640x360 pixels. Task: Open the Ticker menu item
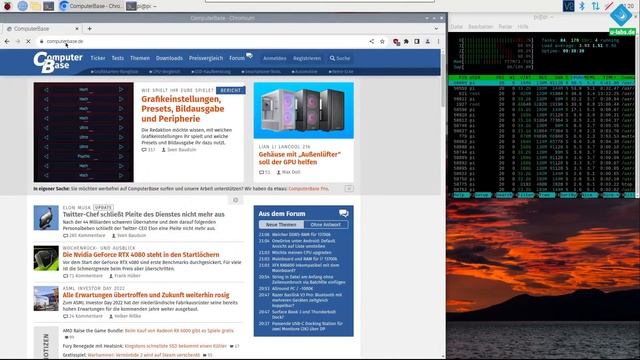[98, 58]
